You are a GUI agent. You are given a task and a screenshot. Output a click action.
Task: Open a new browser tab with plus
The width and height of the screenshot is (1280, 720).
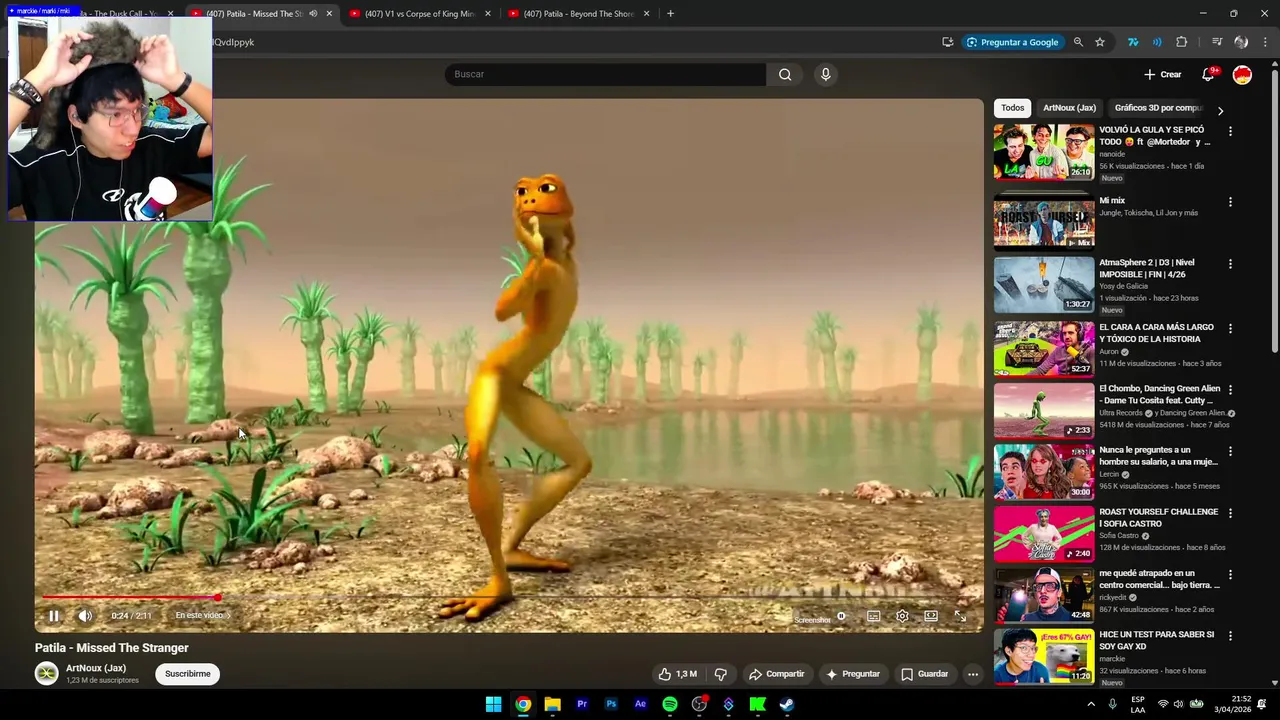coord(670,14)
